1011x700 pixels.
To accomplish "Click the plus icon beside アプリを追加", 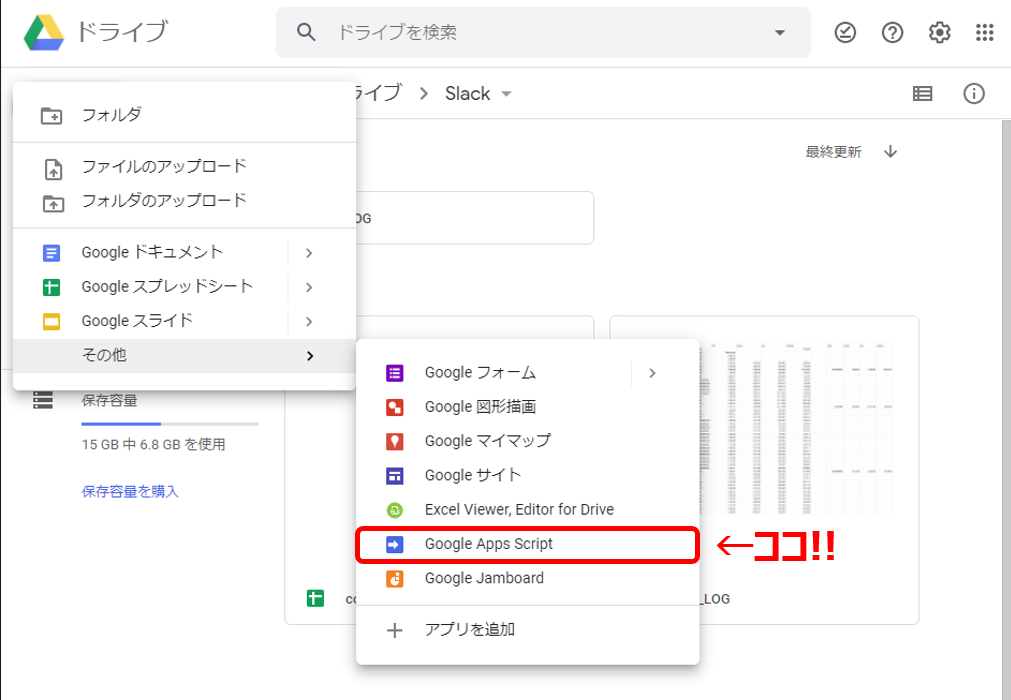I will point(395,630).
